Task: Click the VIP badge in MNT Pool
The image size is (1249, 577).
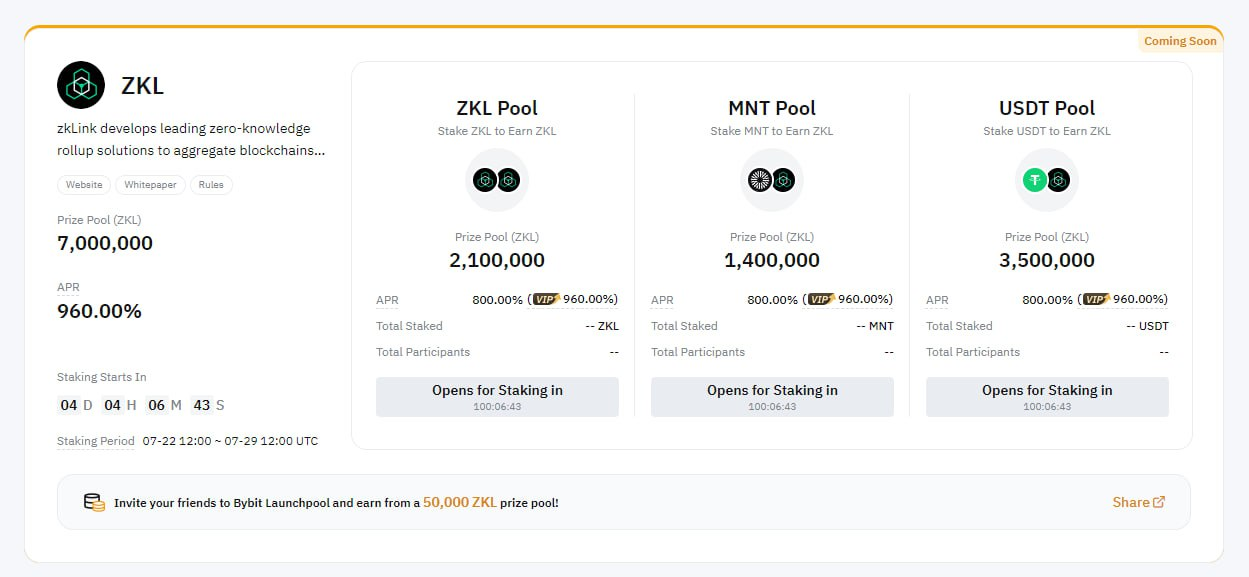Action: pos(820,299)
